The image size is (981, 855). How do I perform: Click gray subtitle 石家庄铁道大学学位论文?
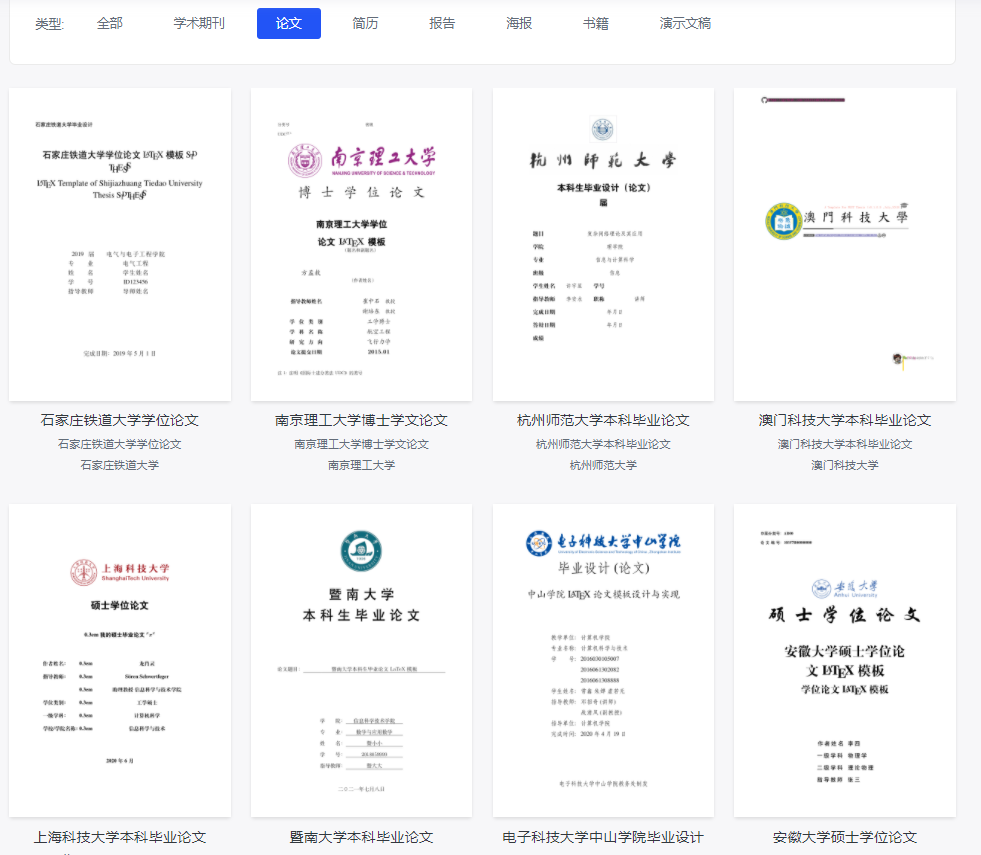[x=119, y=444]
